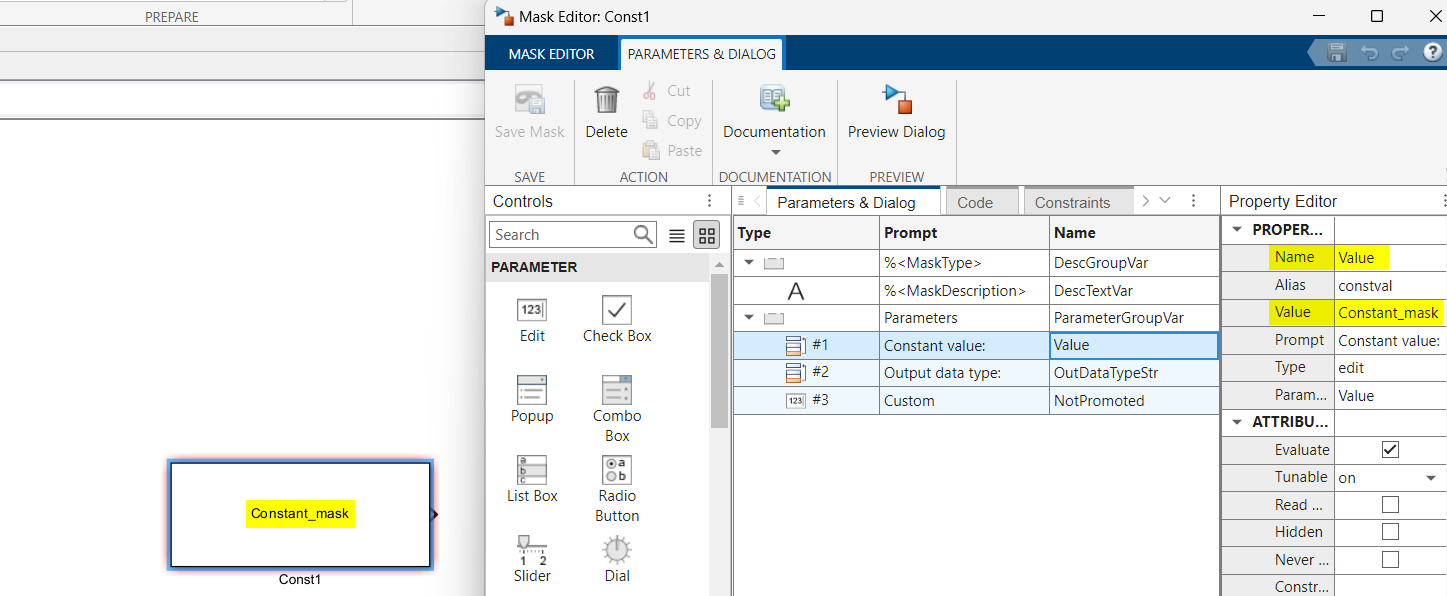
Task: Select the Dial control icon
Action: tap(616, 549)
